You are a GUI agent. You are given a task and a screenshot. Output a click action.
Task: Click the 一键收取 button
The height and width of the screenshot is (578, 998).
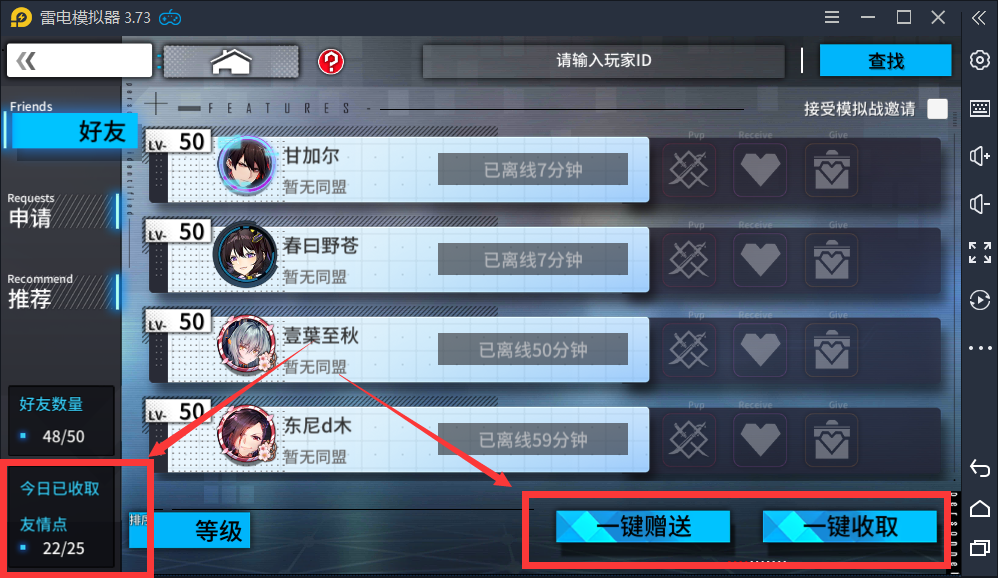coord(850,526)
